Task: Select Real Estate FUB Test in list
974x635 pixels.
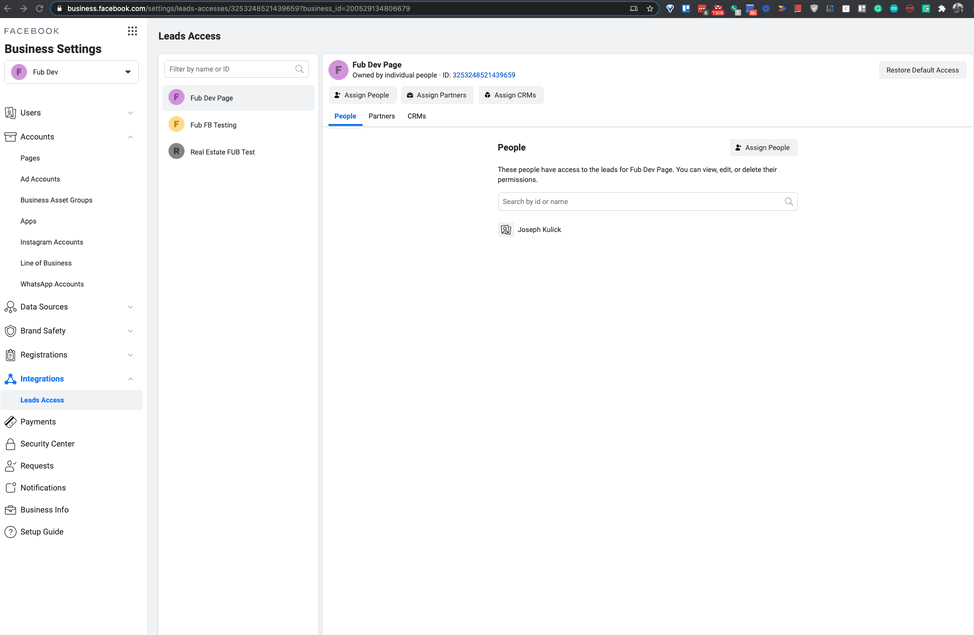Action: pyautogui.click(x=238, y=152)
